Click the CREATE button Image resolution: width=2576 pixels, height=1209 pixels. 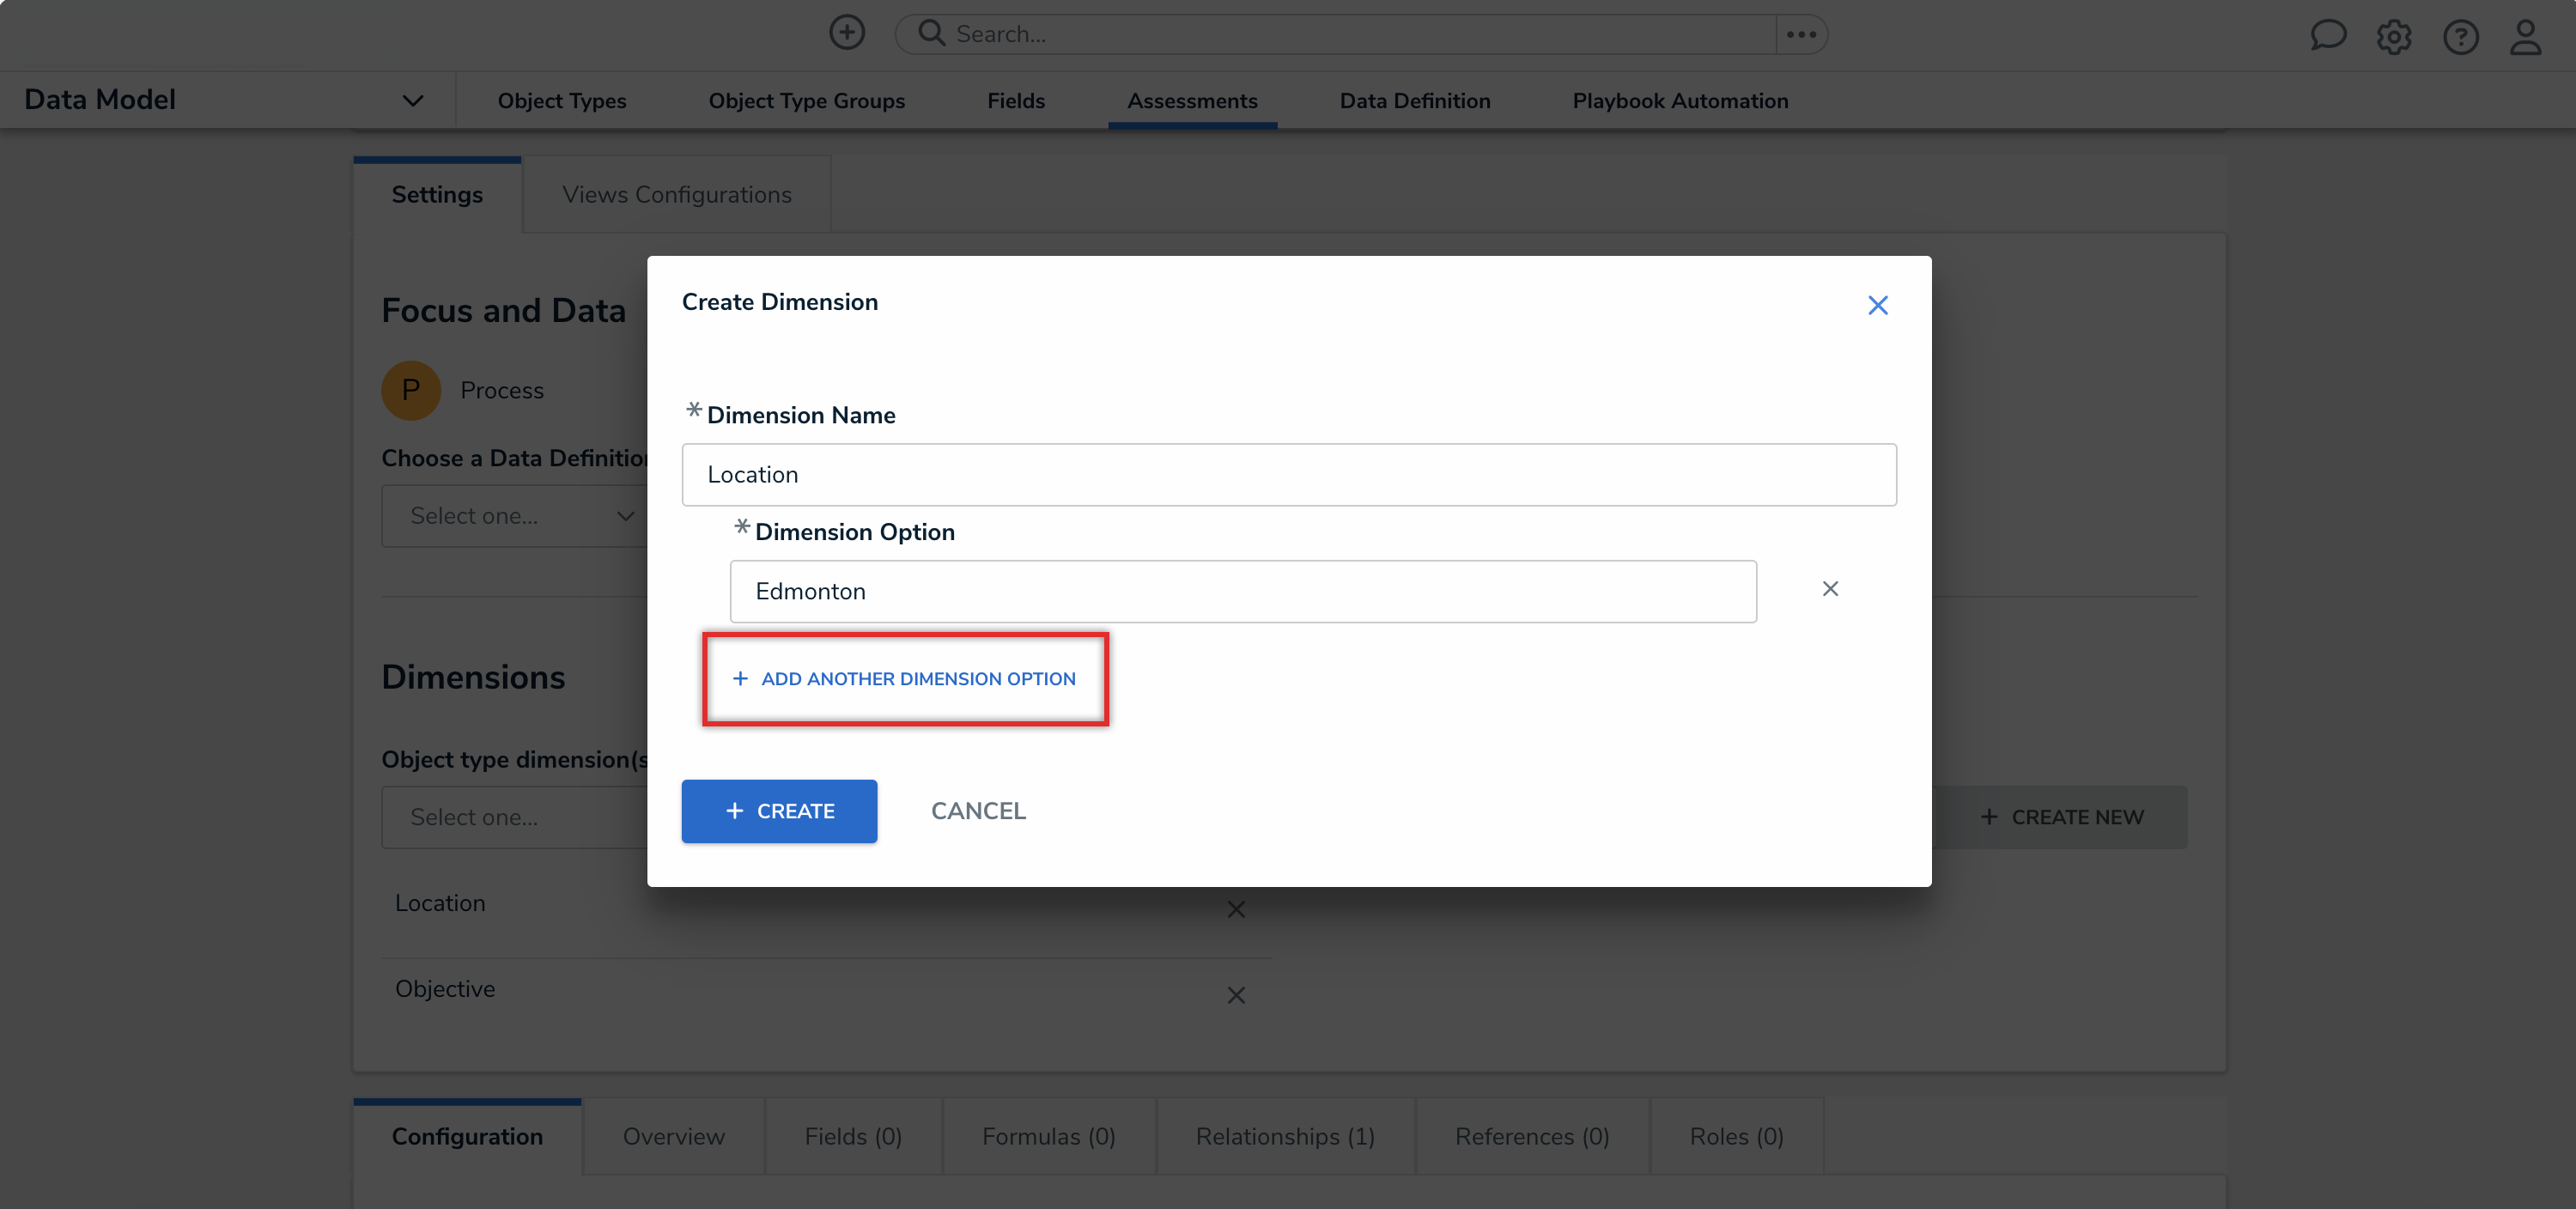779,811
